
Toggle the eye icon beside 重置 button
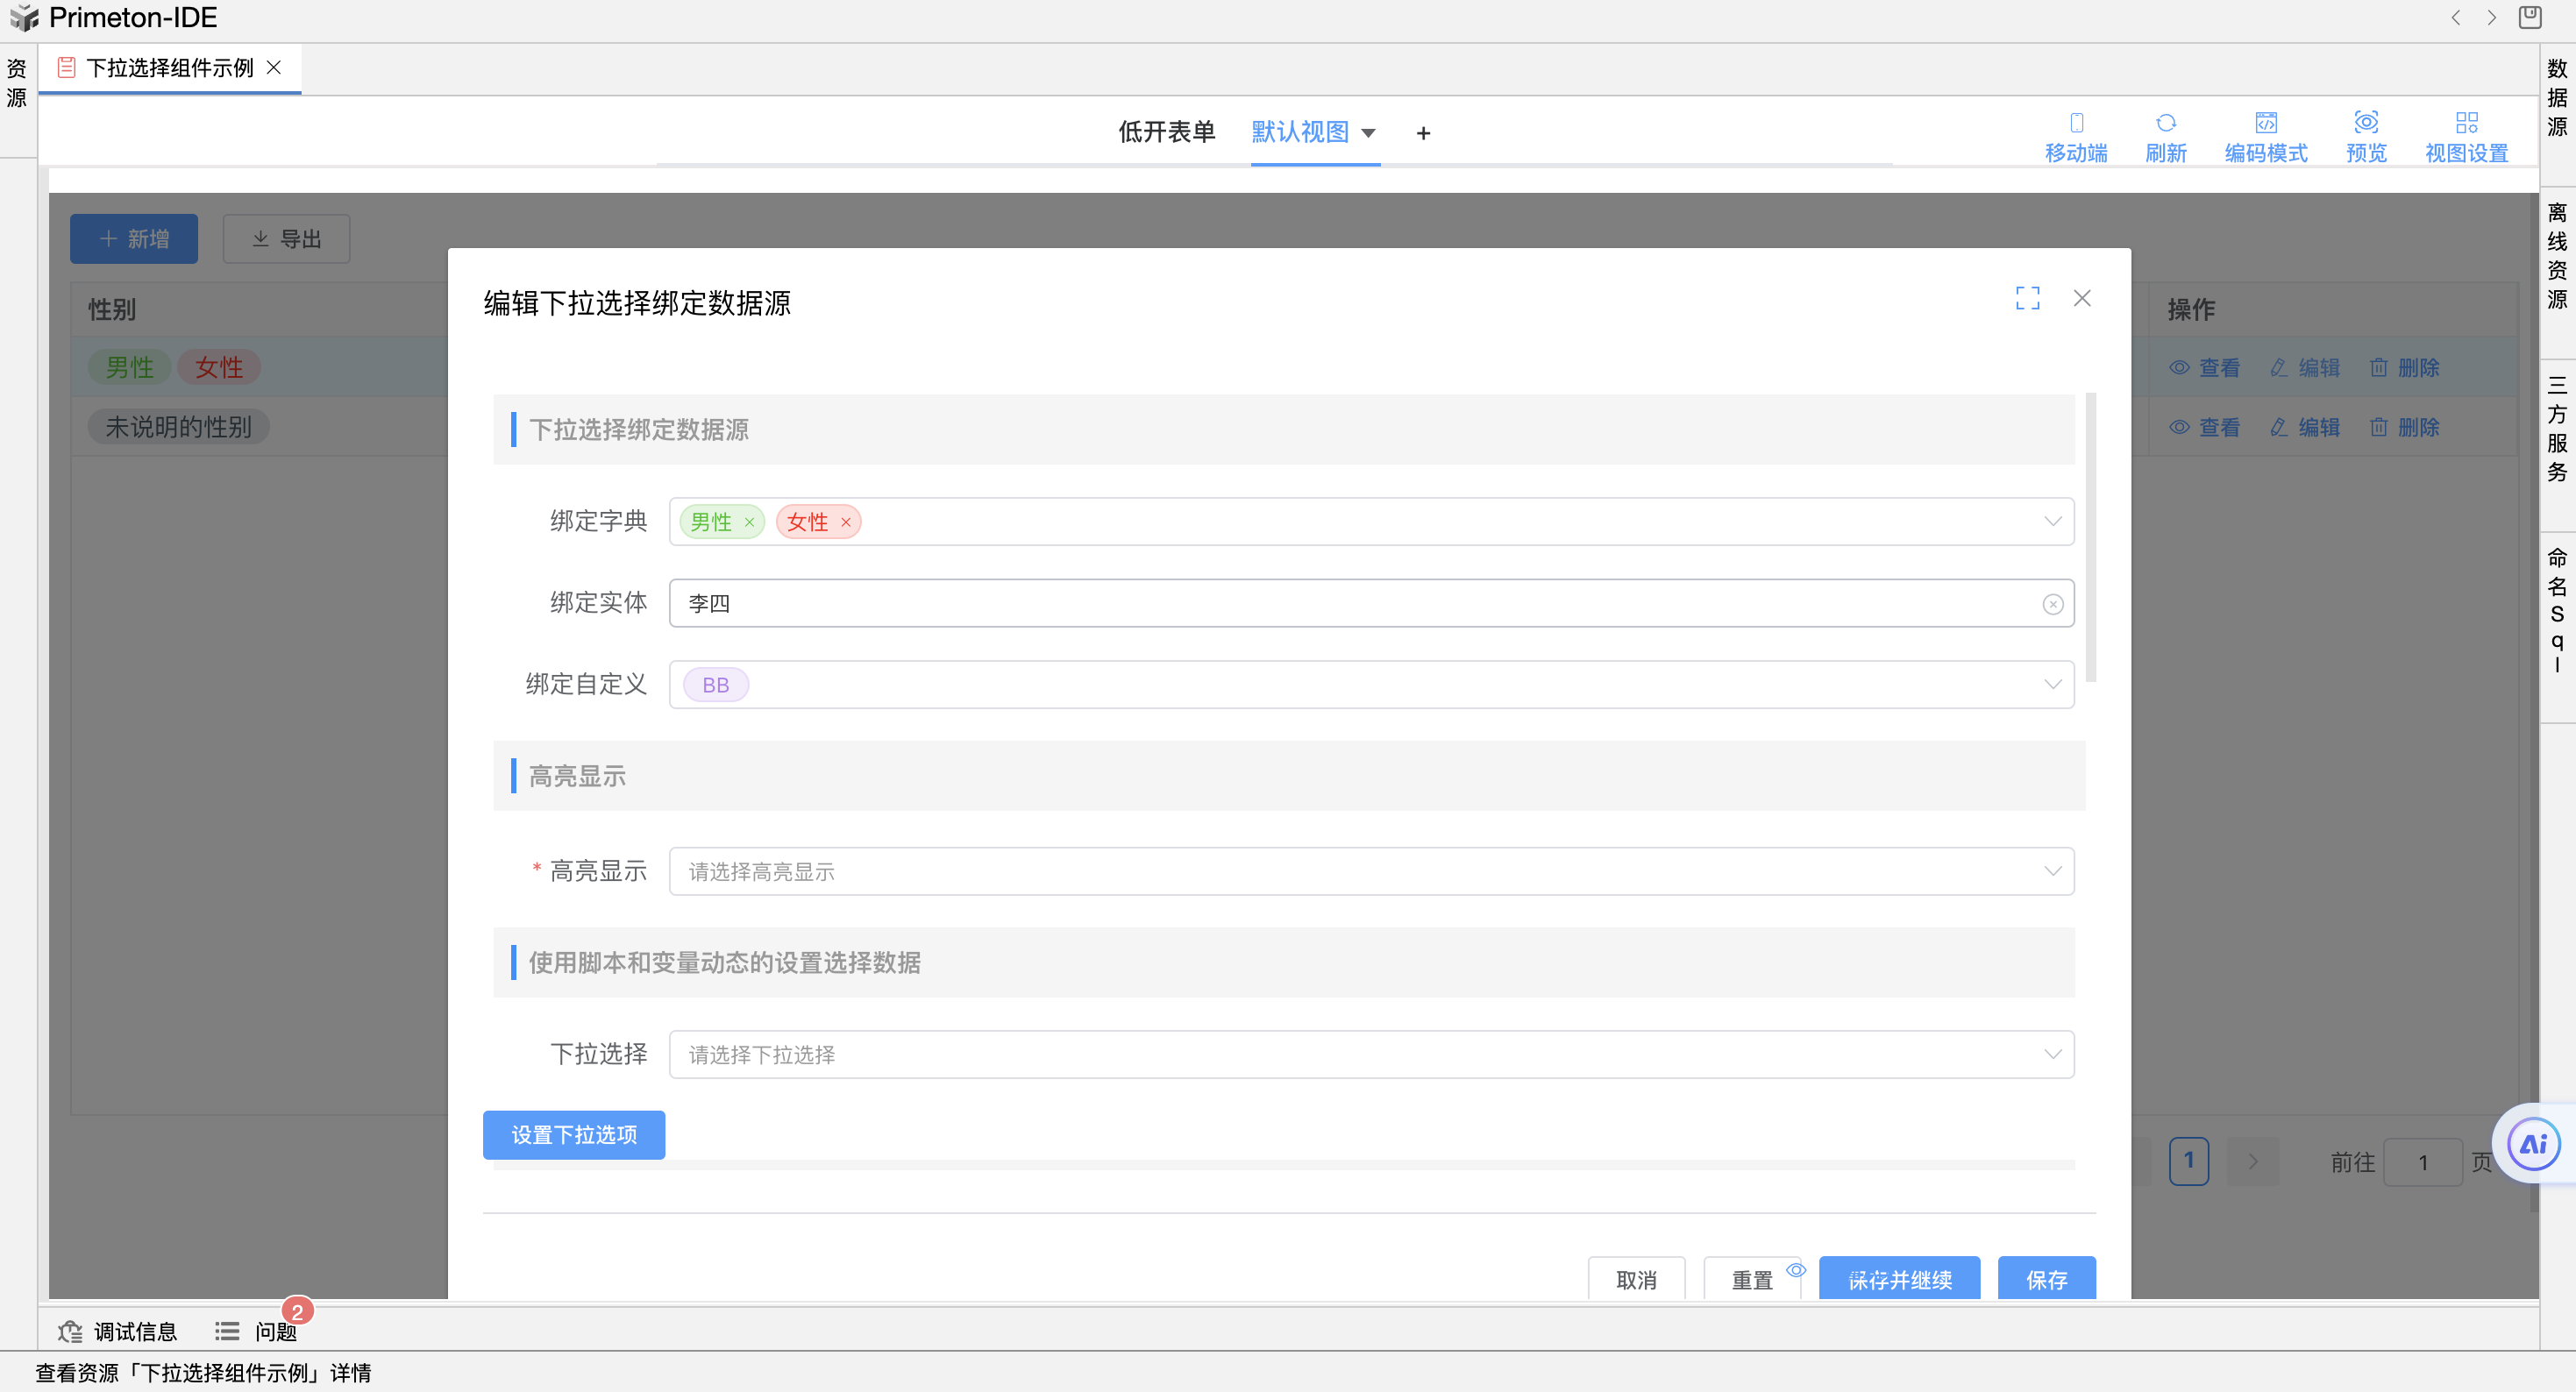[x=1796, y=1270]
